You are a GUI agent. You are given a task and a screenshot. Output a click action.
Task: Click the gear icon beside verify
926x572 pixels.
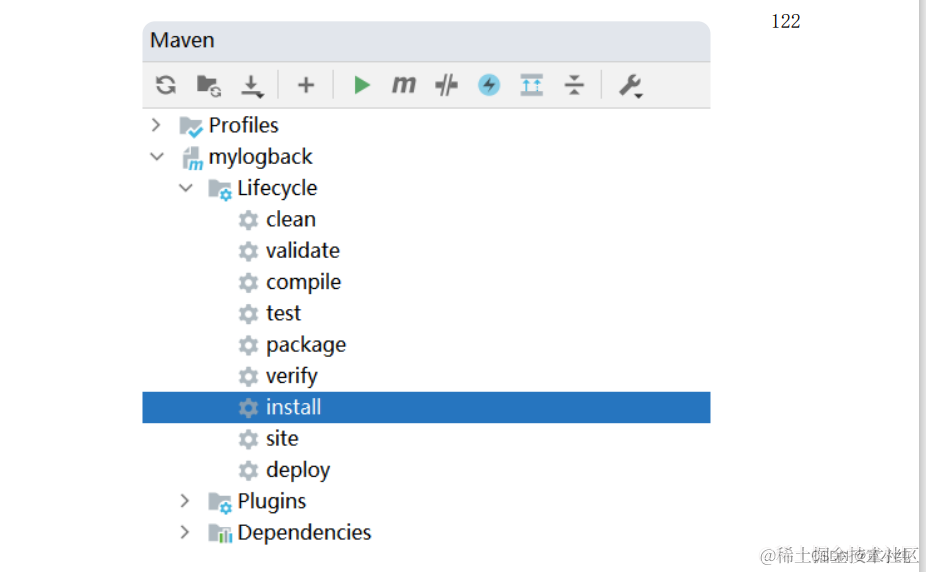pos(249,377)
